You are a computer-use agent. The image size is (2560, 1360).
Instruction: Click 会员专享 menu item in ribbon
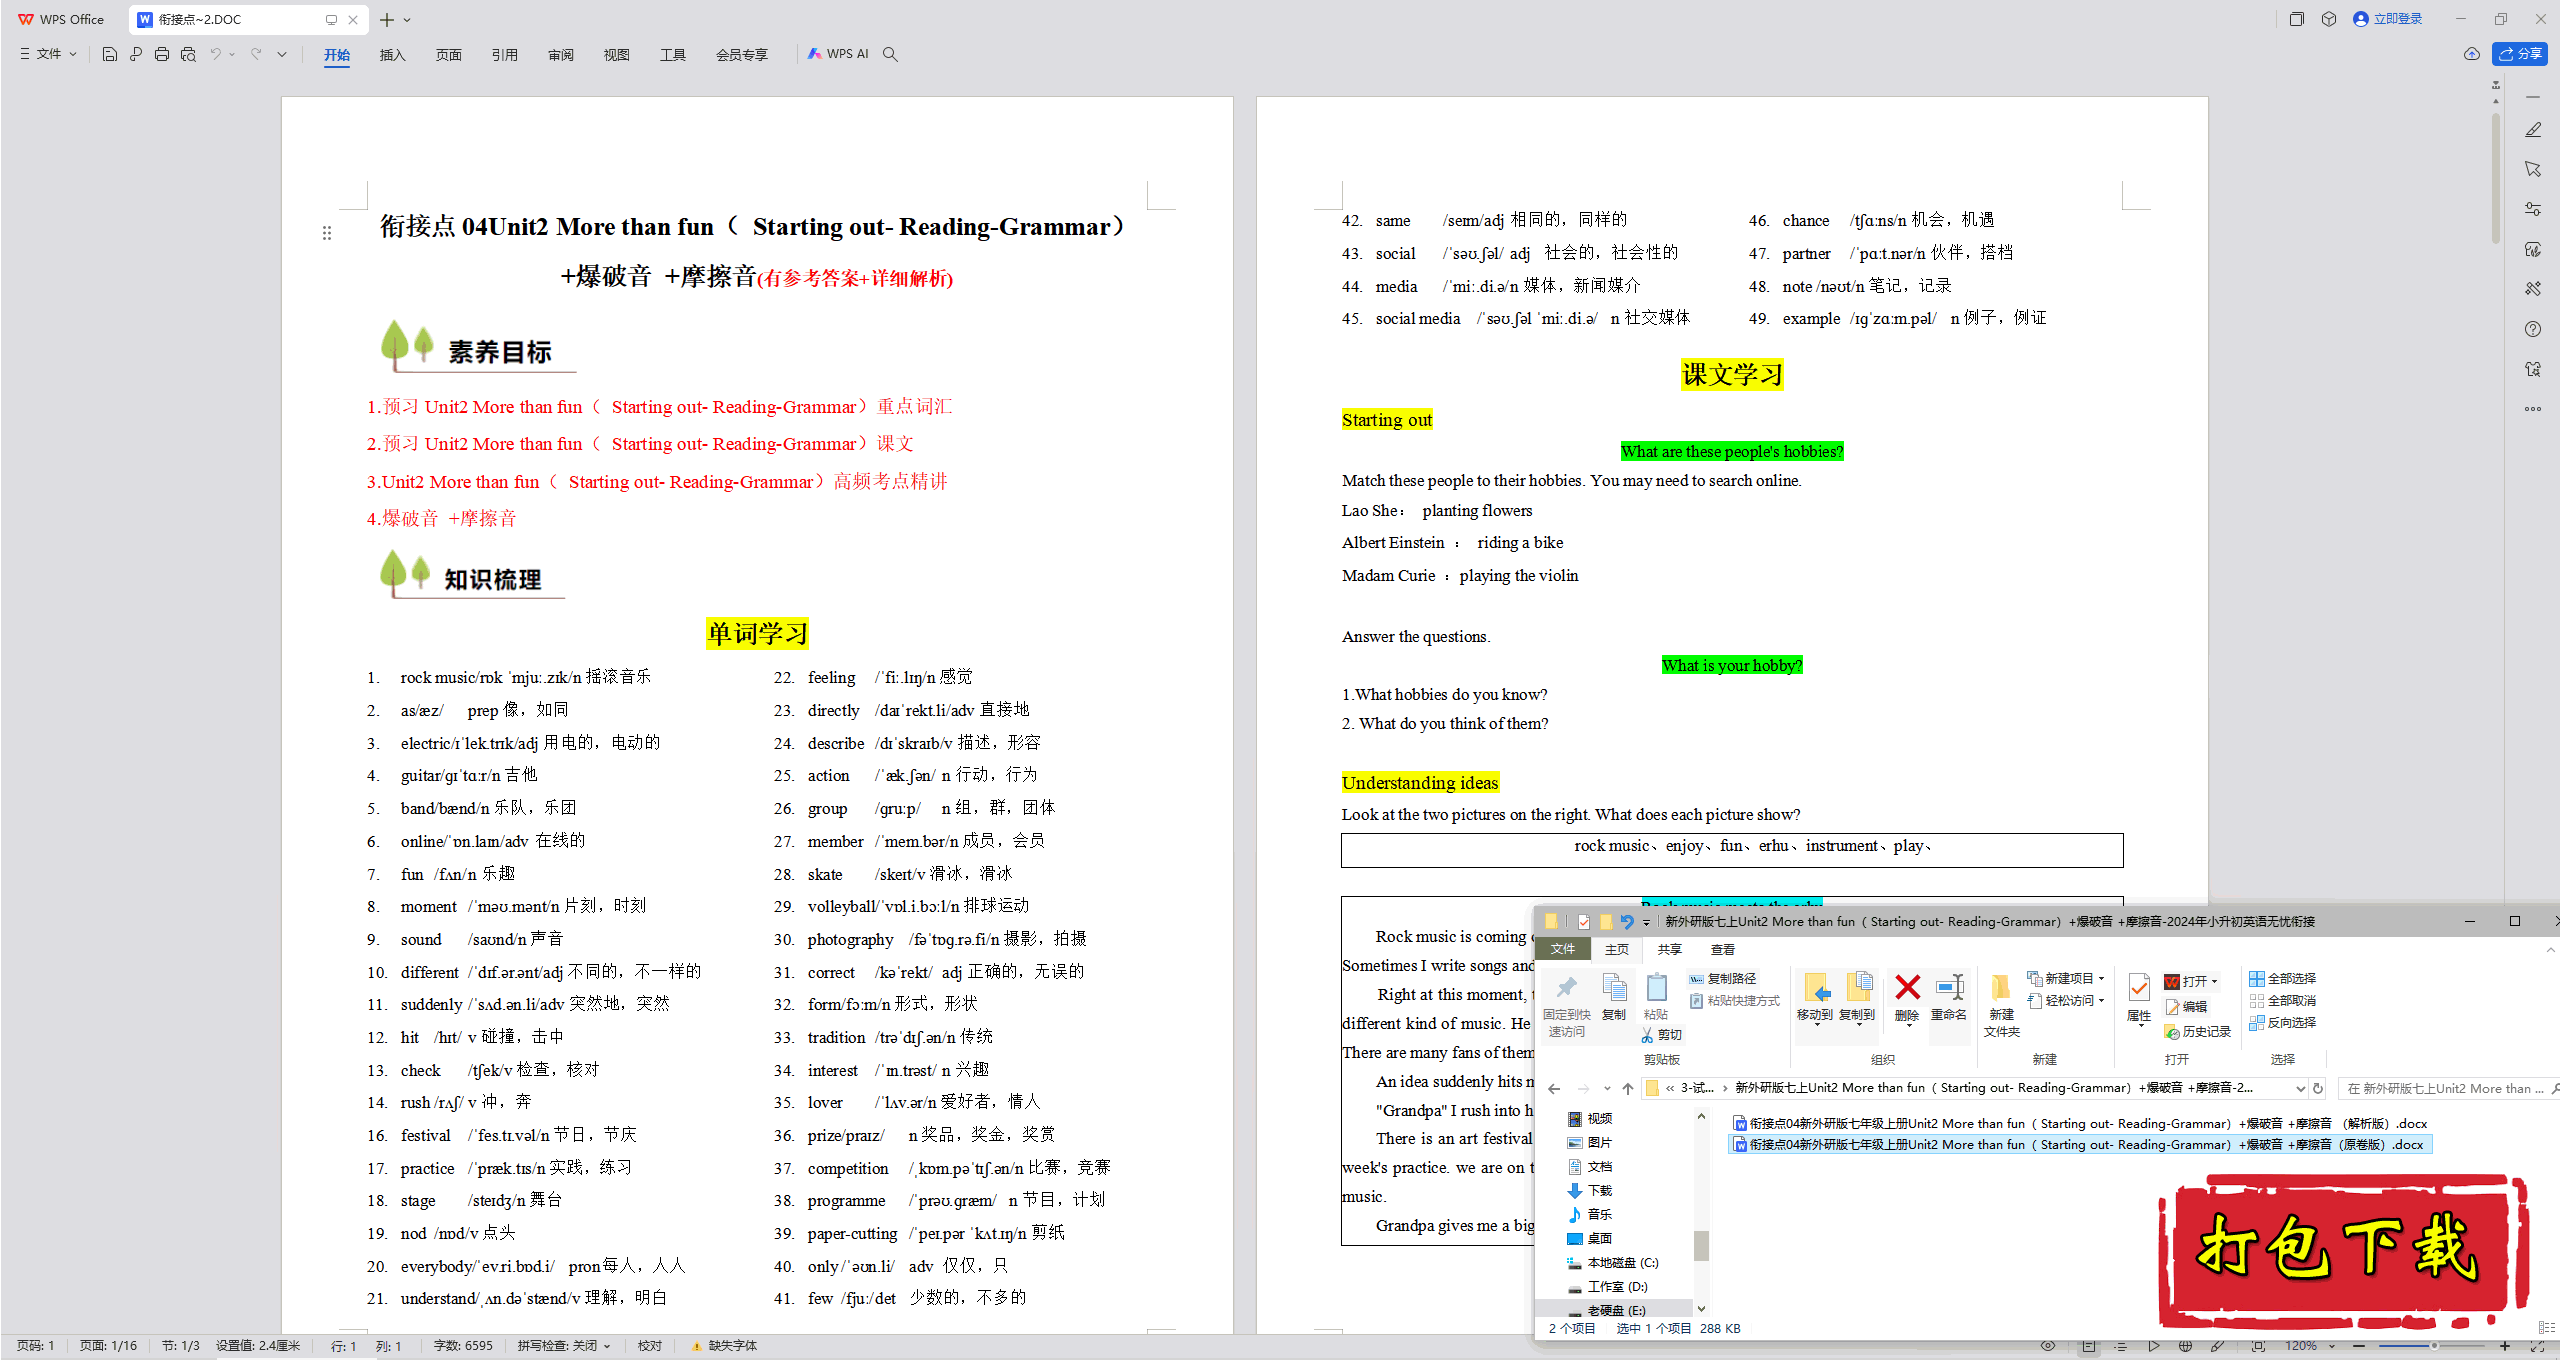click(740, 54)
